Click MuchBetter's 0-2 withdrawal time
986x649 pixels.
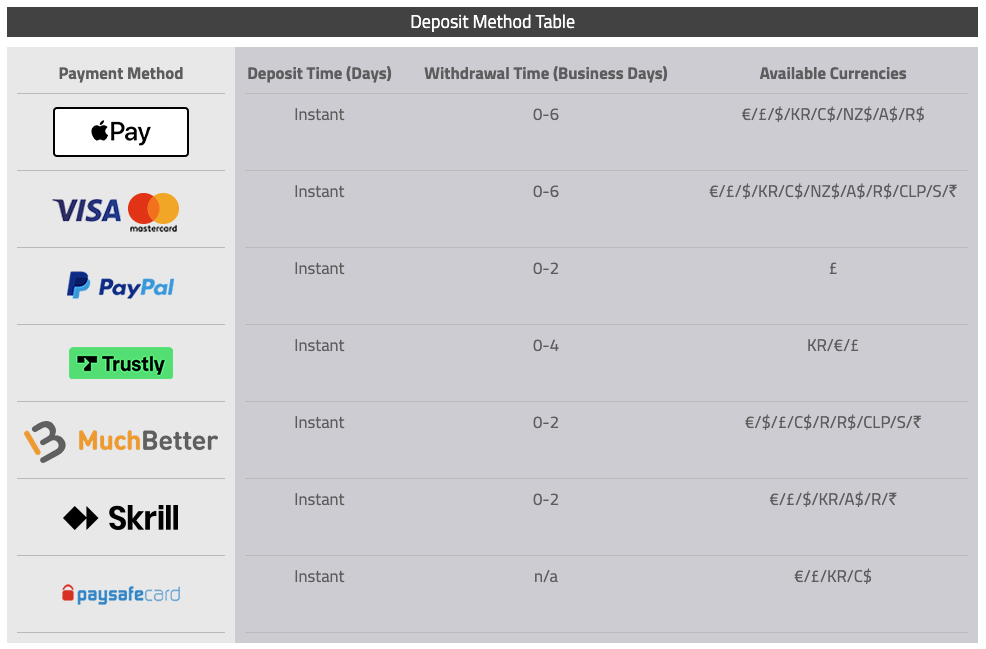(546, 423)
